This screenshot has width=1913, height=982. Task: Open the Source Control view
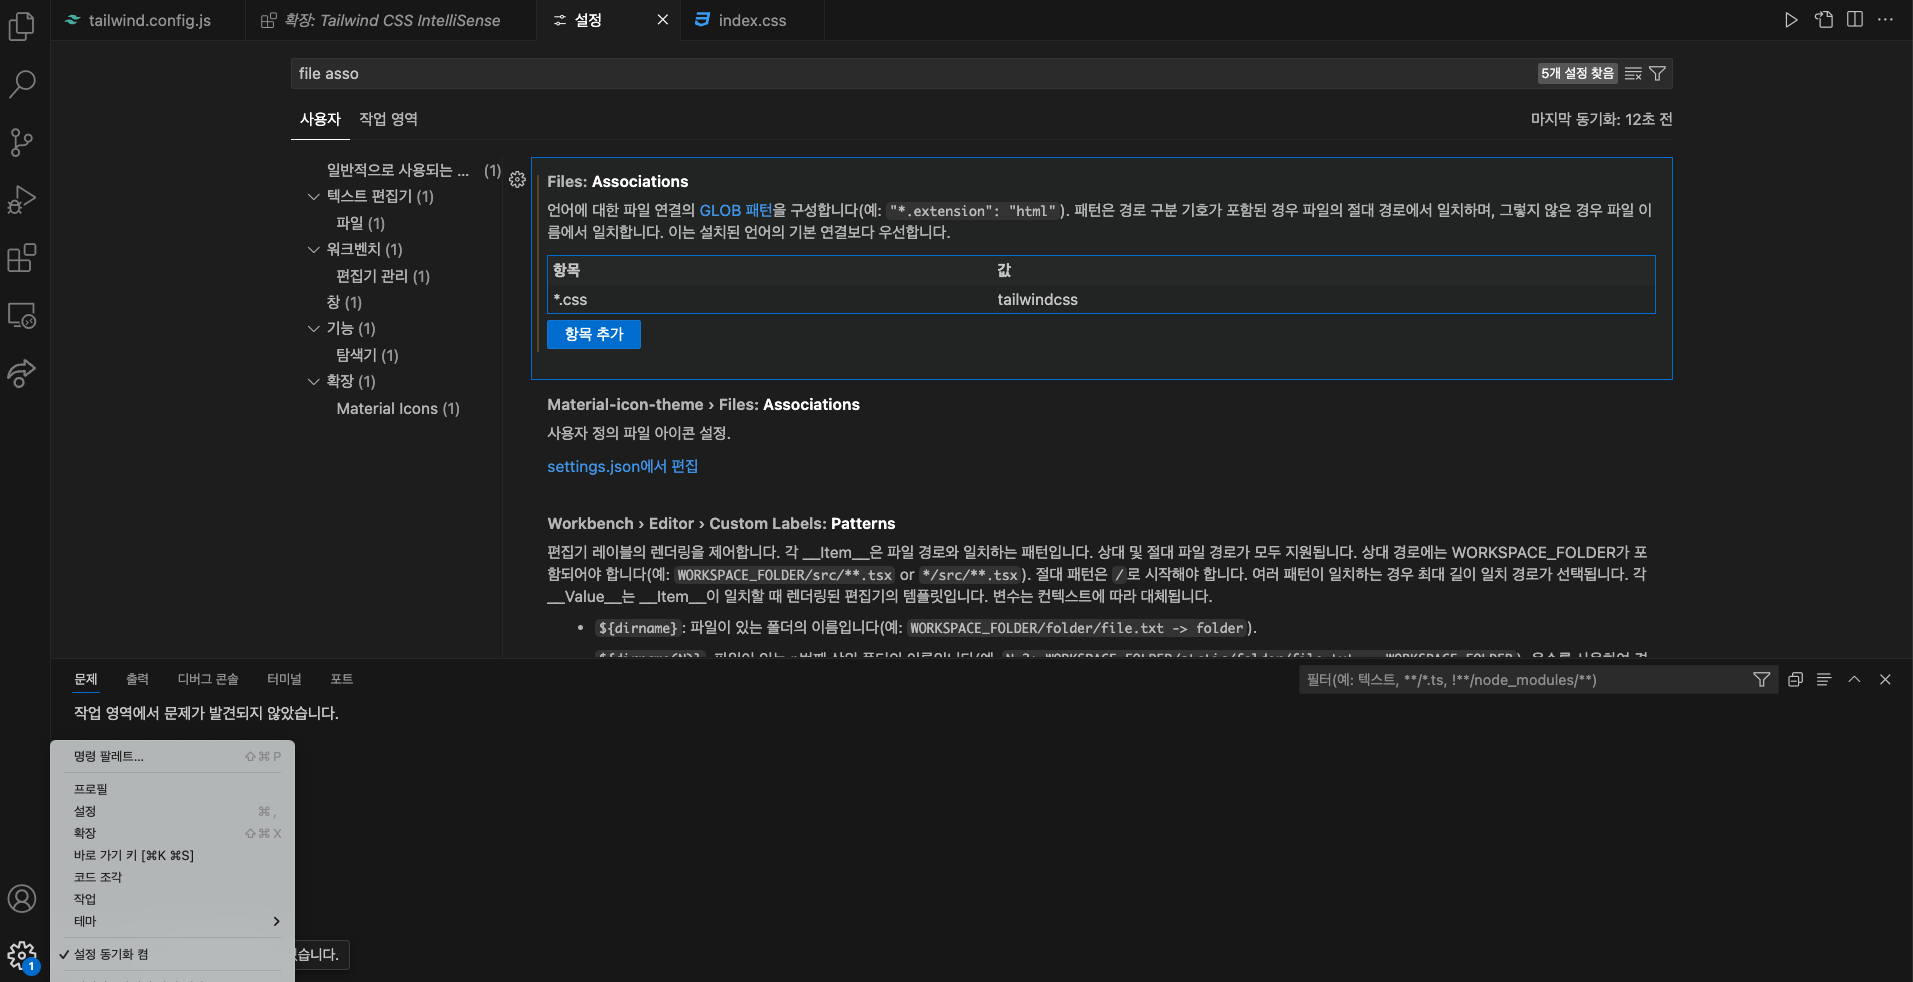pos(22,142)
